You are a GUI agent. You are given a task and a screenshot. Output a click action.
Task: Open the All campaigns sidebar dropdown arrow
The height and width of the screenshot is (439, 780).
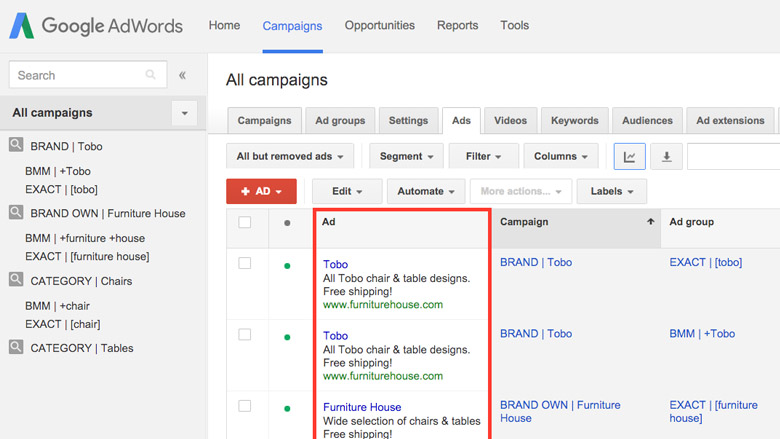coord(185,113)
